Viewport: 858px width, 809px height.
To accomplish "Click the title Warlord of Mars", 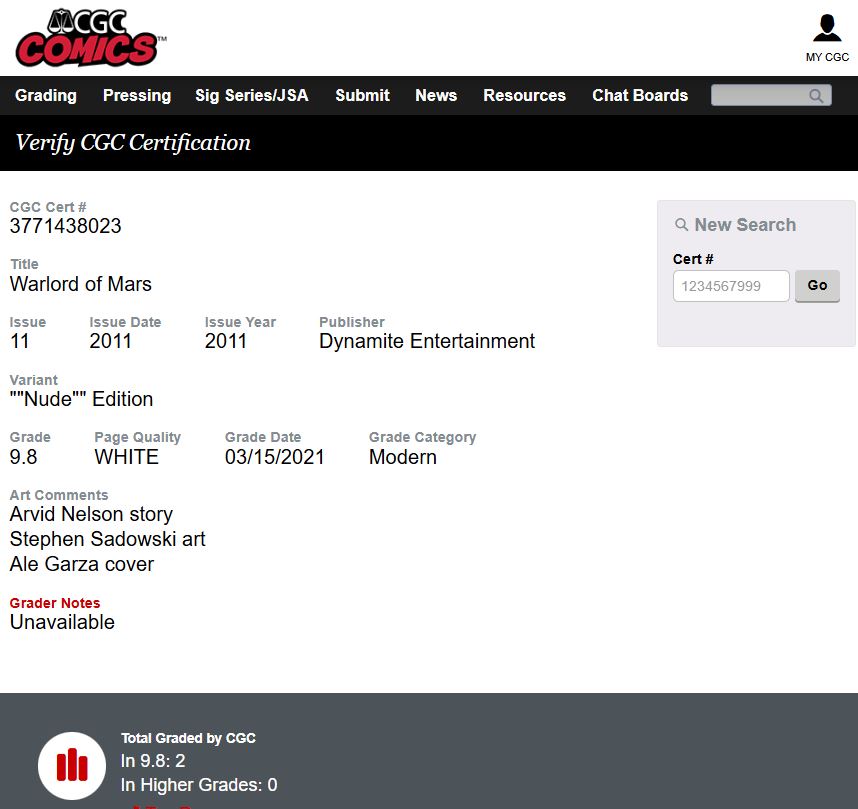I will coord(80,284).
